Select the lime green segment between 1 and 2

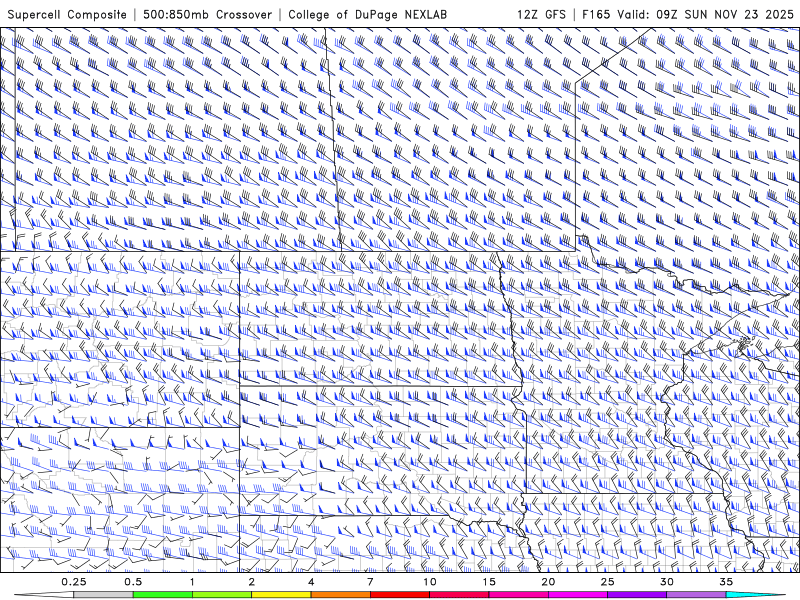click(221, 595)
